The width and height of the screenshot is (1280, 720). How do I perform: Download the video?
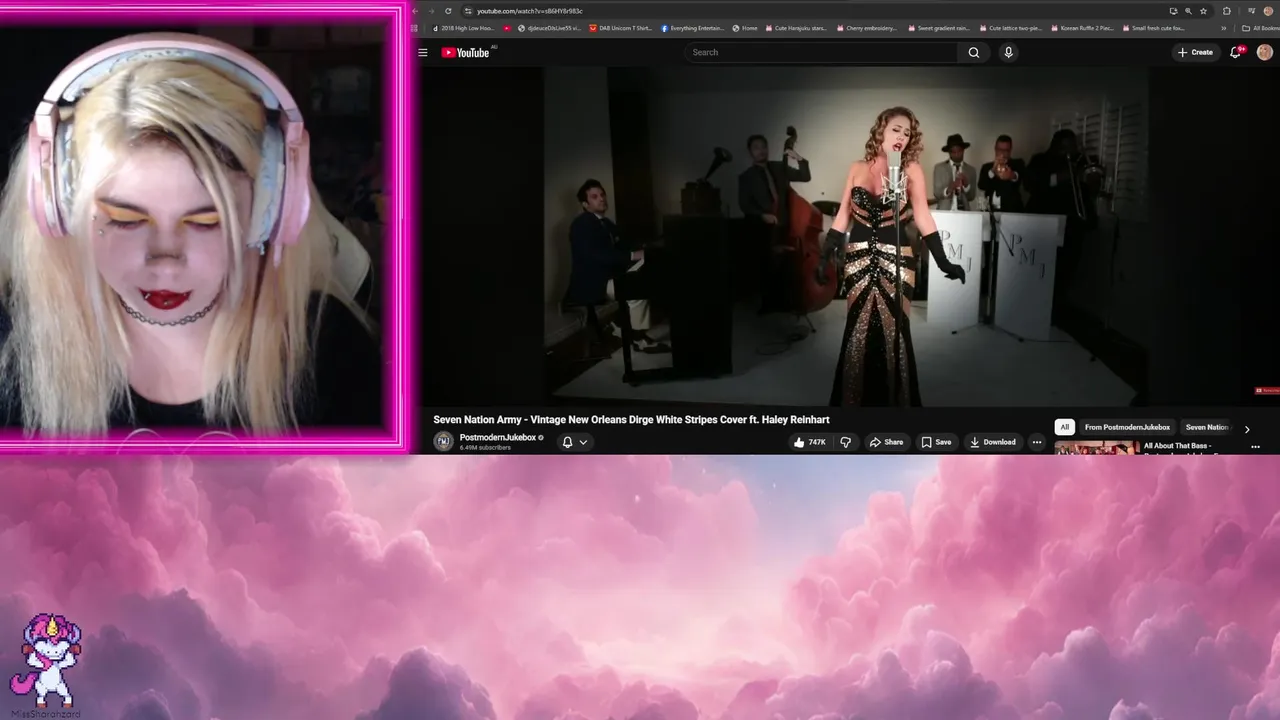coord(992,442)
